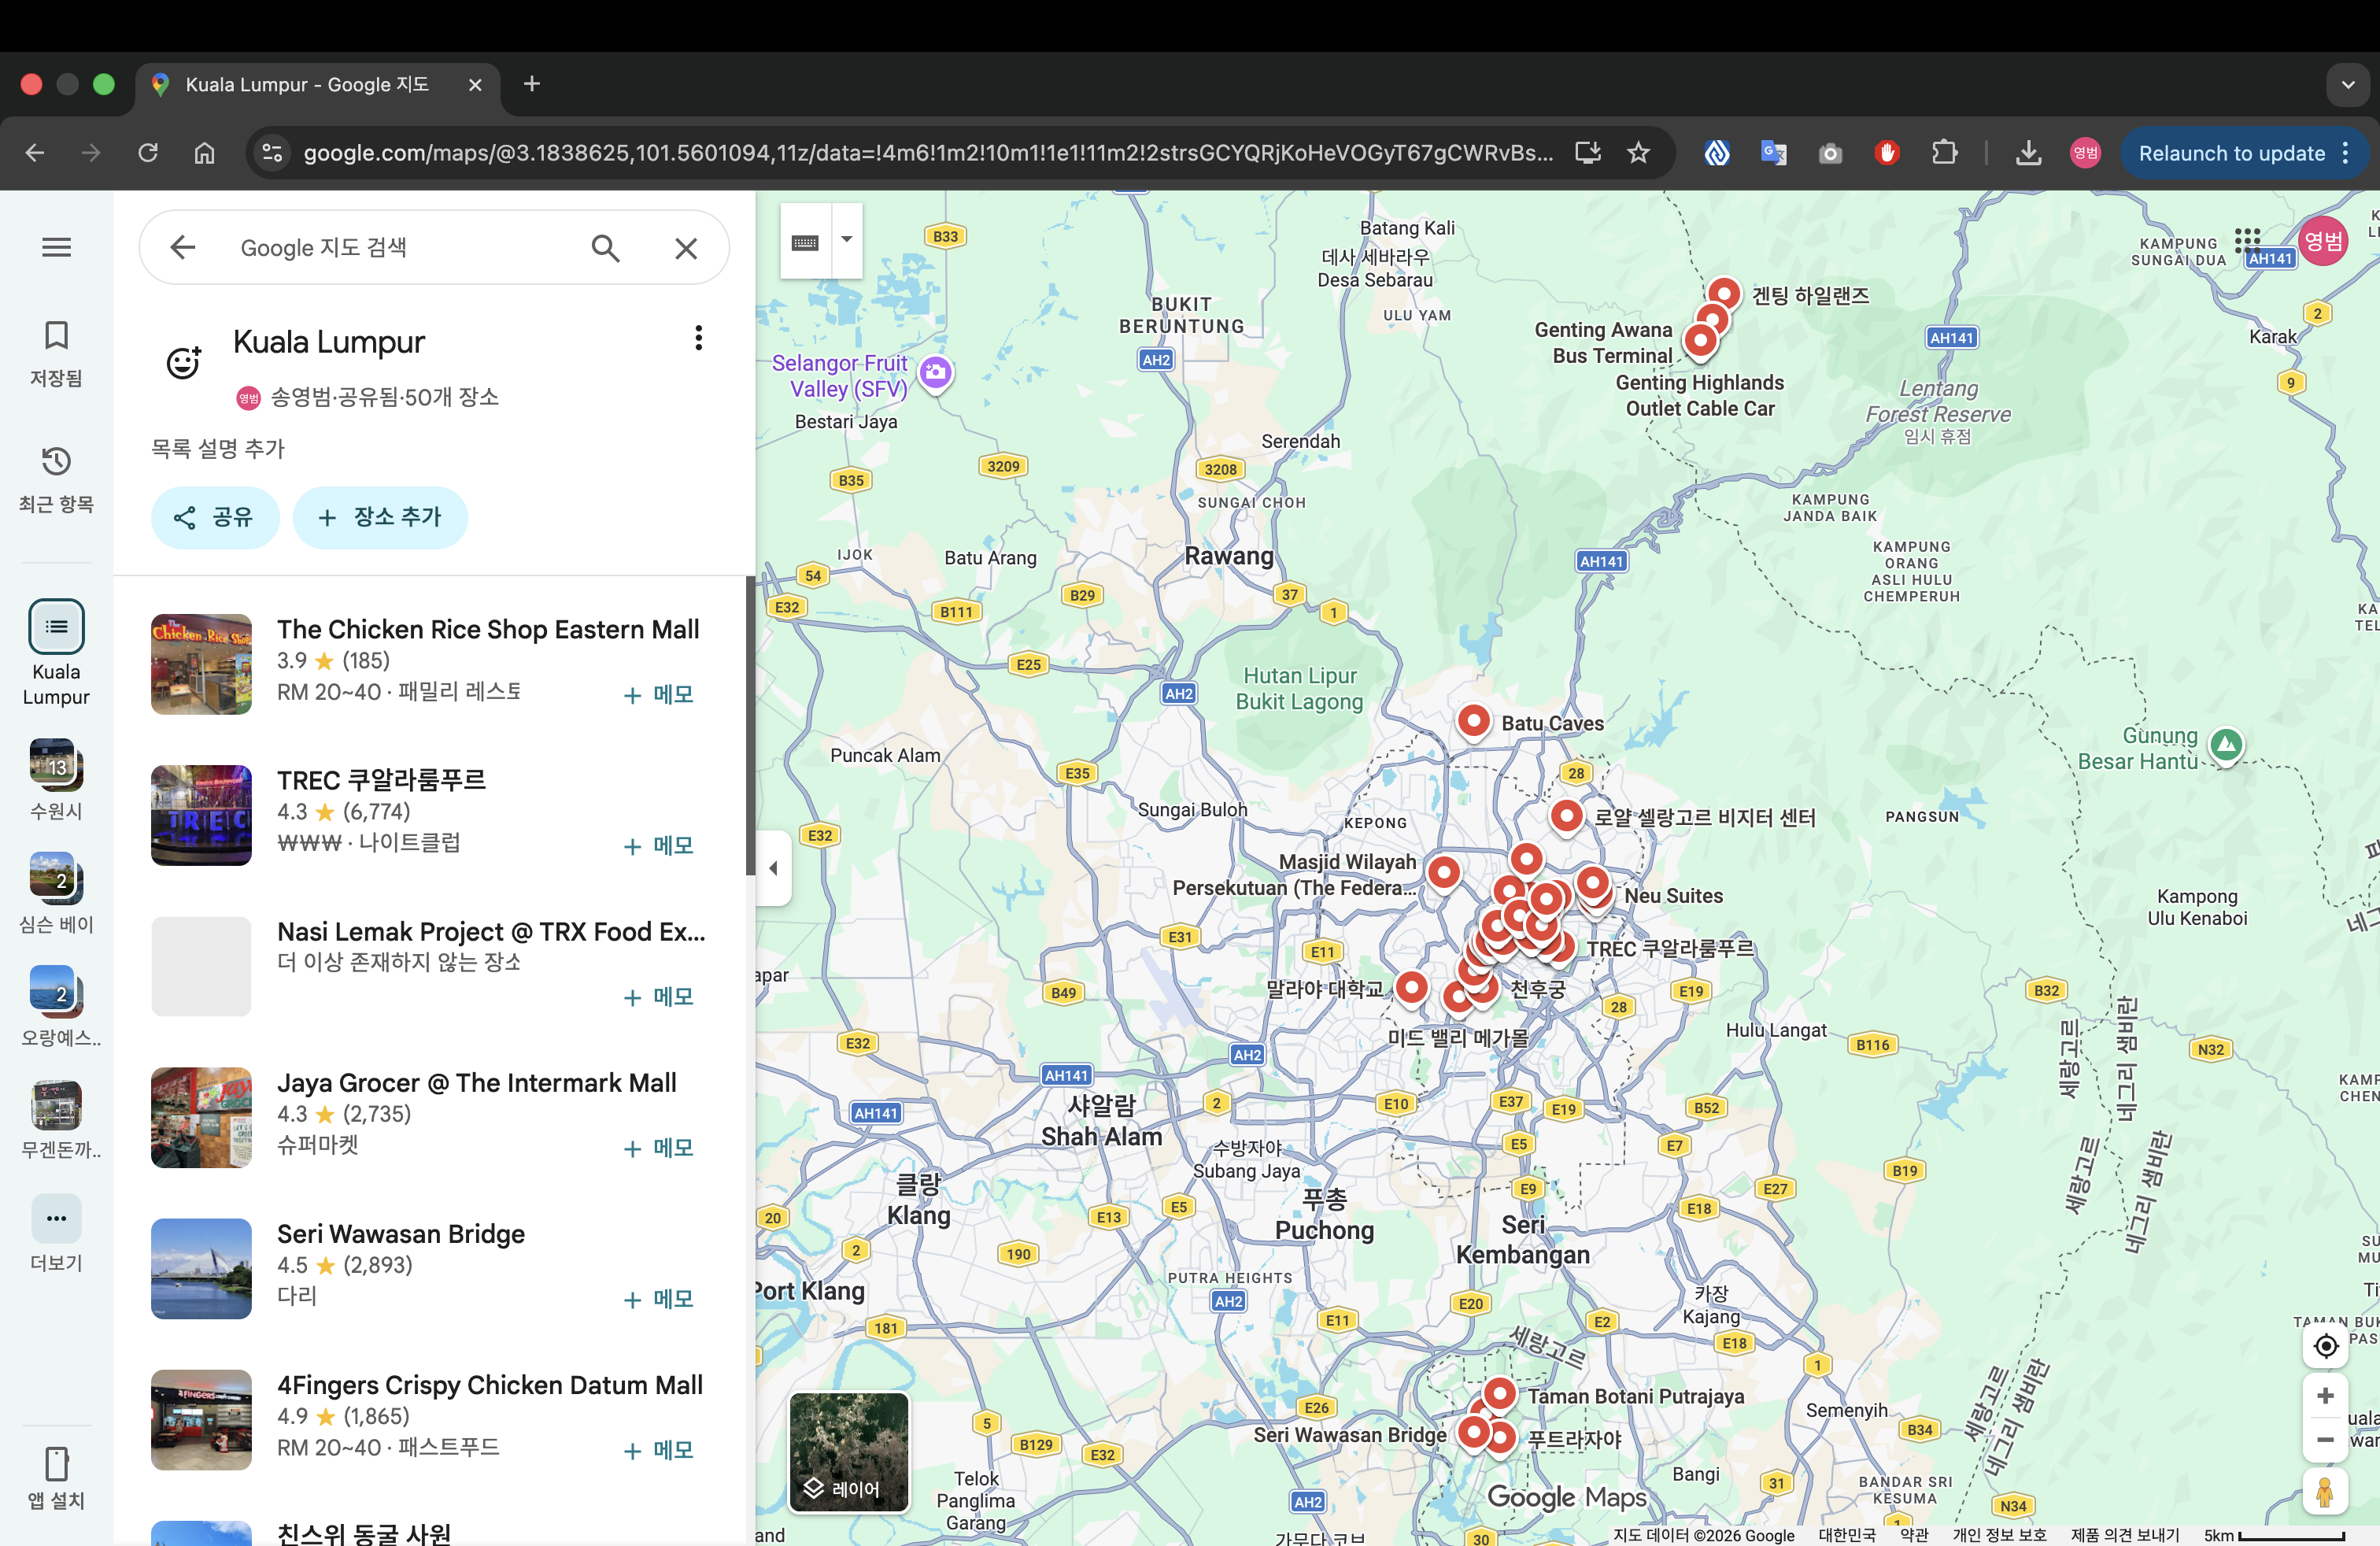The height and width of the screenshot is (1546, 2380).
Task: Expand More (더보기) in the sidebar
Action: (x=56, y=1218)
